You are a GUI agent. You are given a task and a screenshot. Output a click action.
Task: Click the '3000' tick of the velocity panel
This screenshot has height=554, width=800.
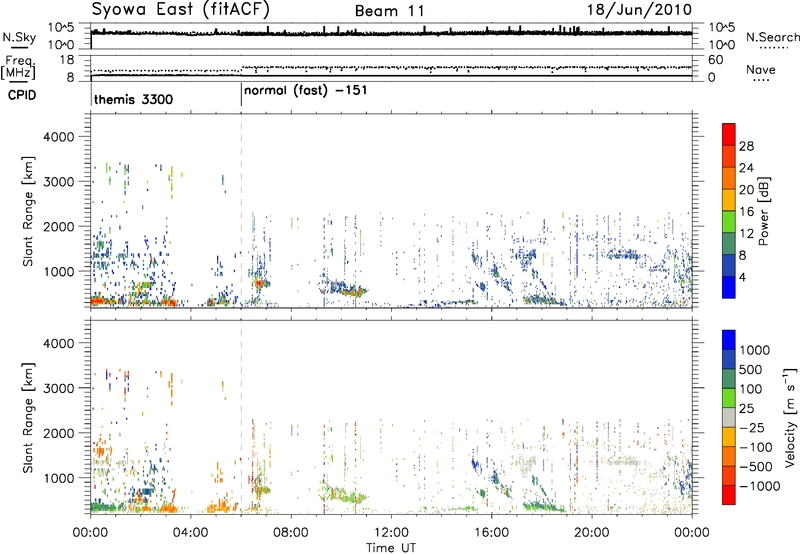[59, 388]
